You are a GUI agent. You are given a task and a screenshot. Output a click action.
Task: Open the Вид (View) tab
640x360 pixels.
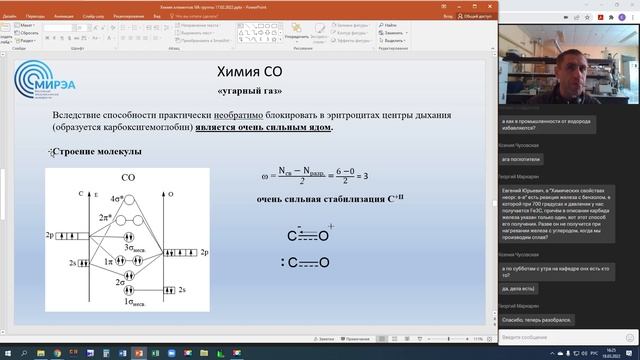click(157, 16)
